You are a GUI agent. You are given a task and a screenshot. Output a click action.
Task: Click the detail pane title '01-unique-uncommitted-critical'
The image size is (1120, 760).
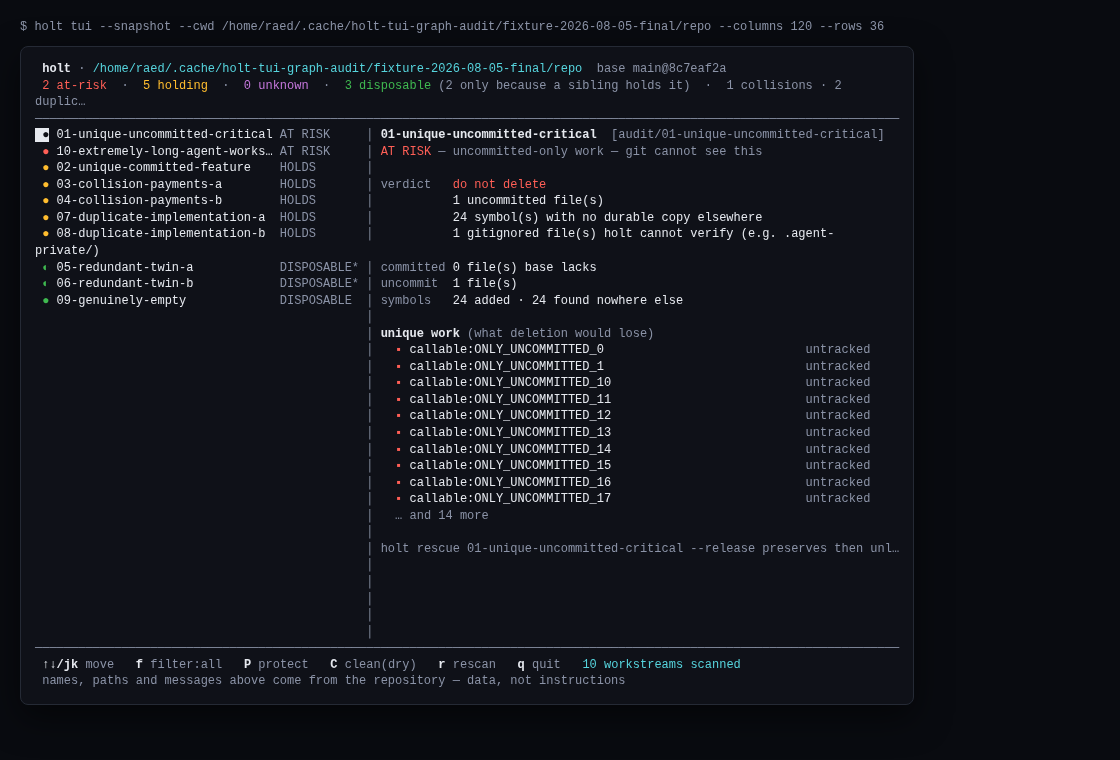[x=489, y=134]
